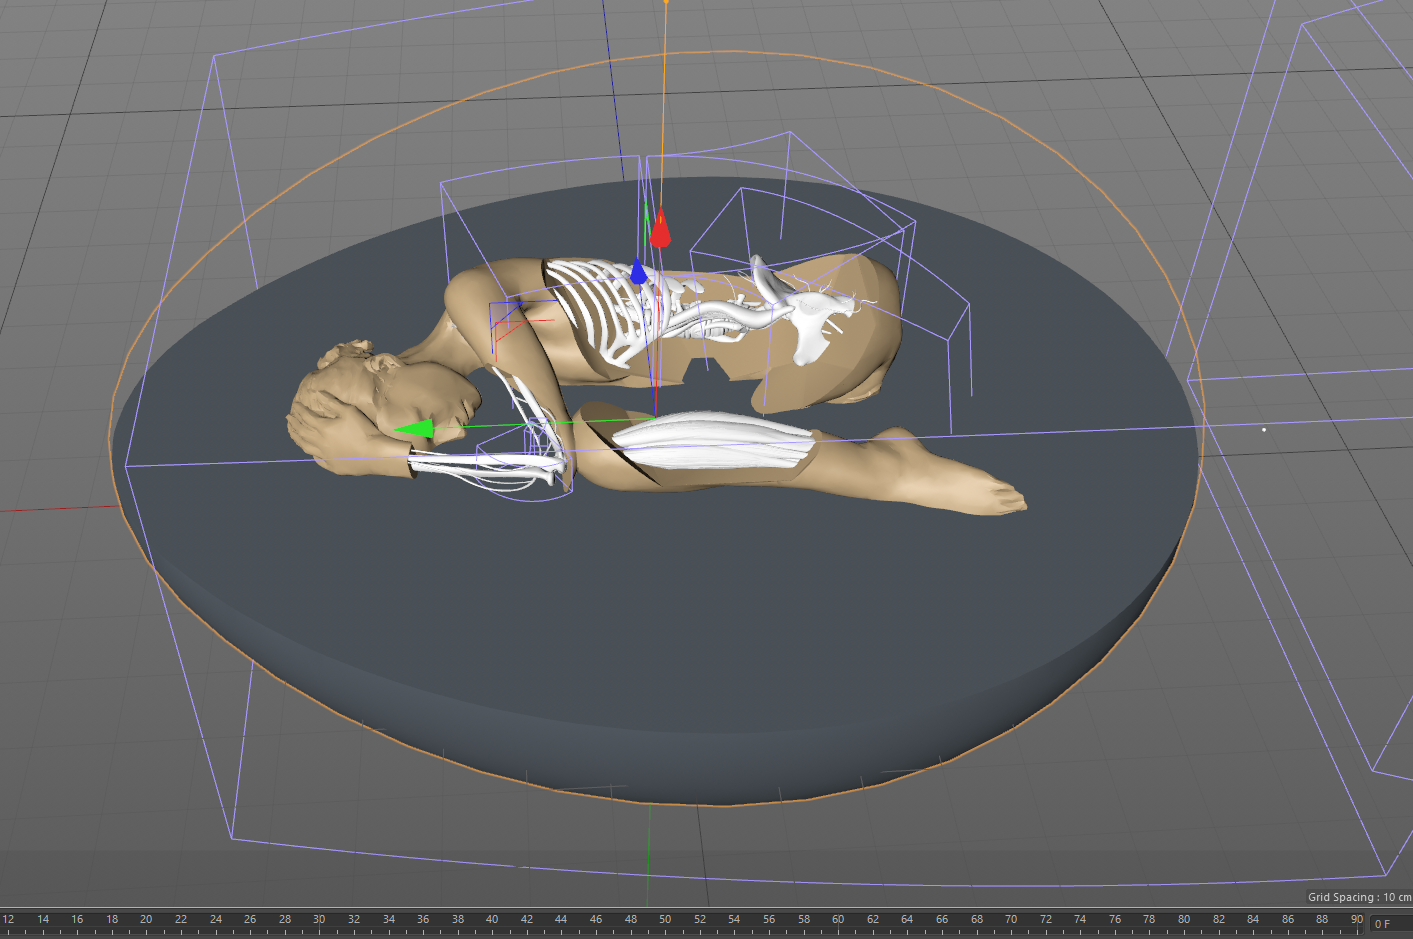The width and height of the screenshot is (1413, 939).
Task: Grab the green axis arrow handle near the head
Action: click(x=414, y=430)
